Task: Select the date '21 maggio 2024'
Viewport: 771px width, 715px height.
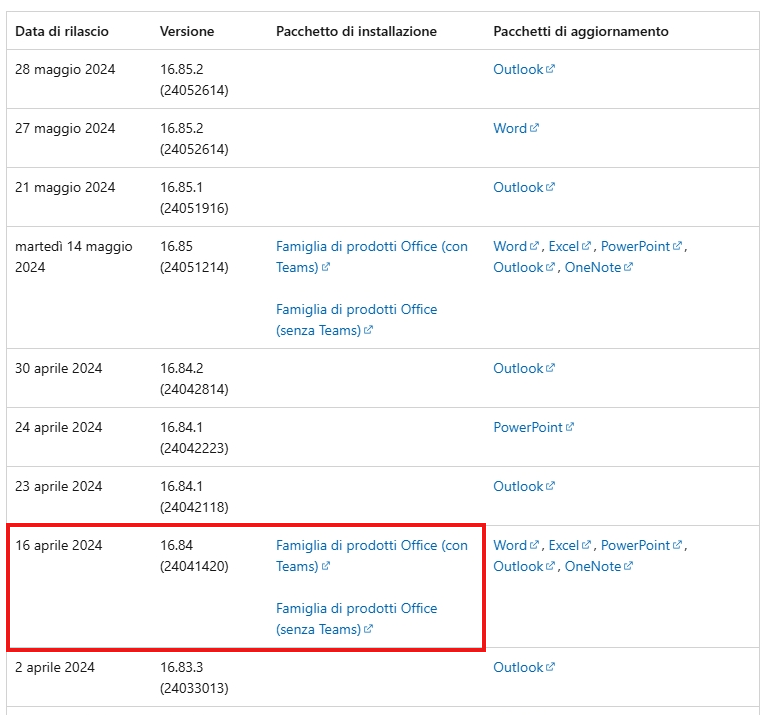Action: pyautogui.click(x=65, y=187)
